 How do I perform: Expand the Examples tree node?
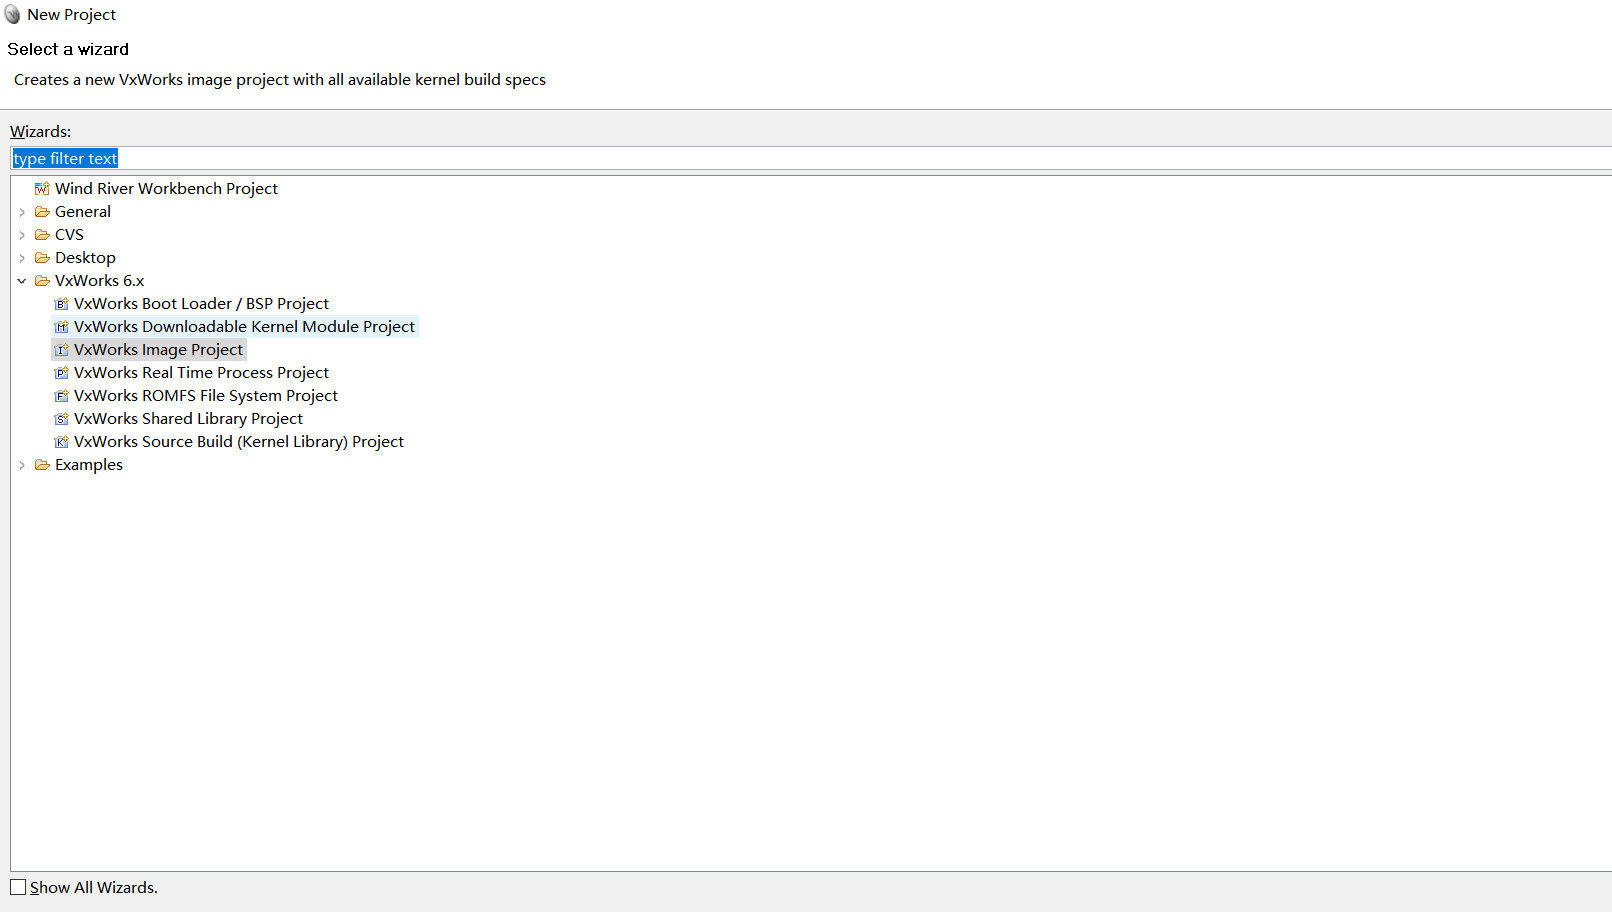(22, 465)
